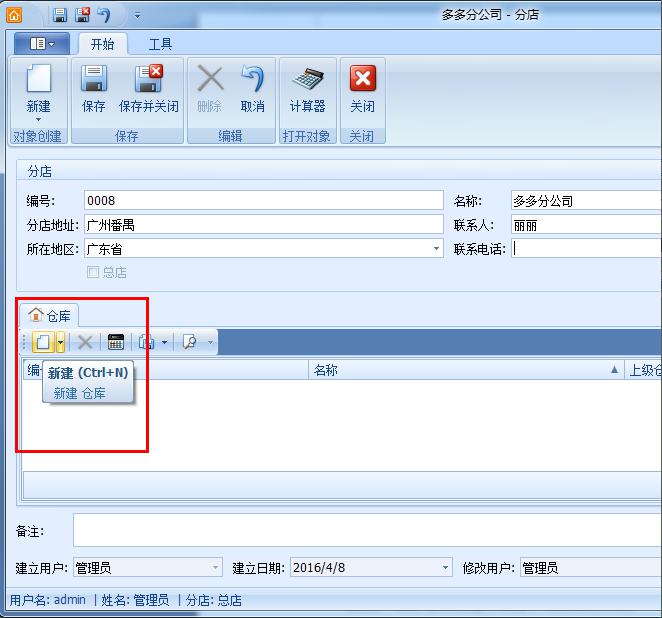Click the calculator icon in 仓库 toolbar
Viewport: 662px width, 618px height.
click(116, 342)
